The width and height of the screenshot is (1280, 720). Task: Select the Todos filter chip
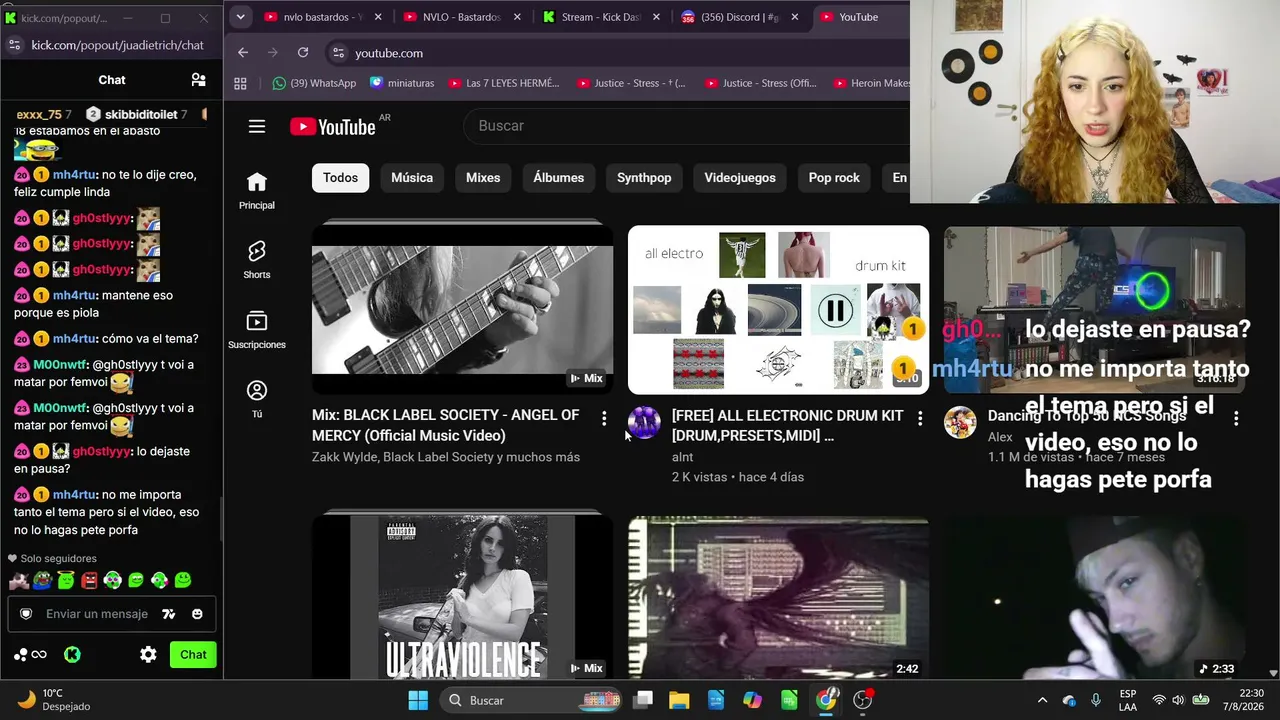click(x=340, y=178)
